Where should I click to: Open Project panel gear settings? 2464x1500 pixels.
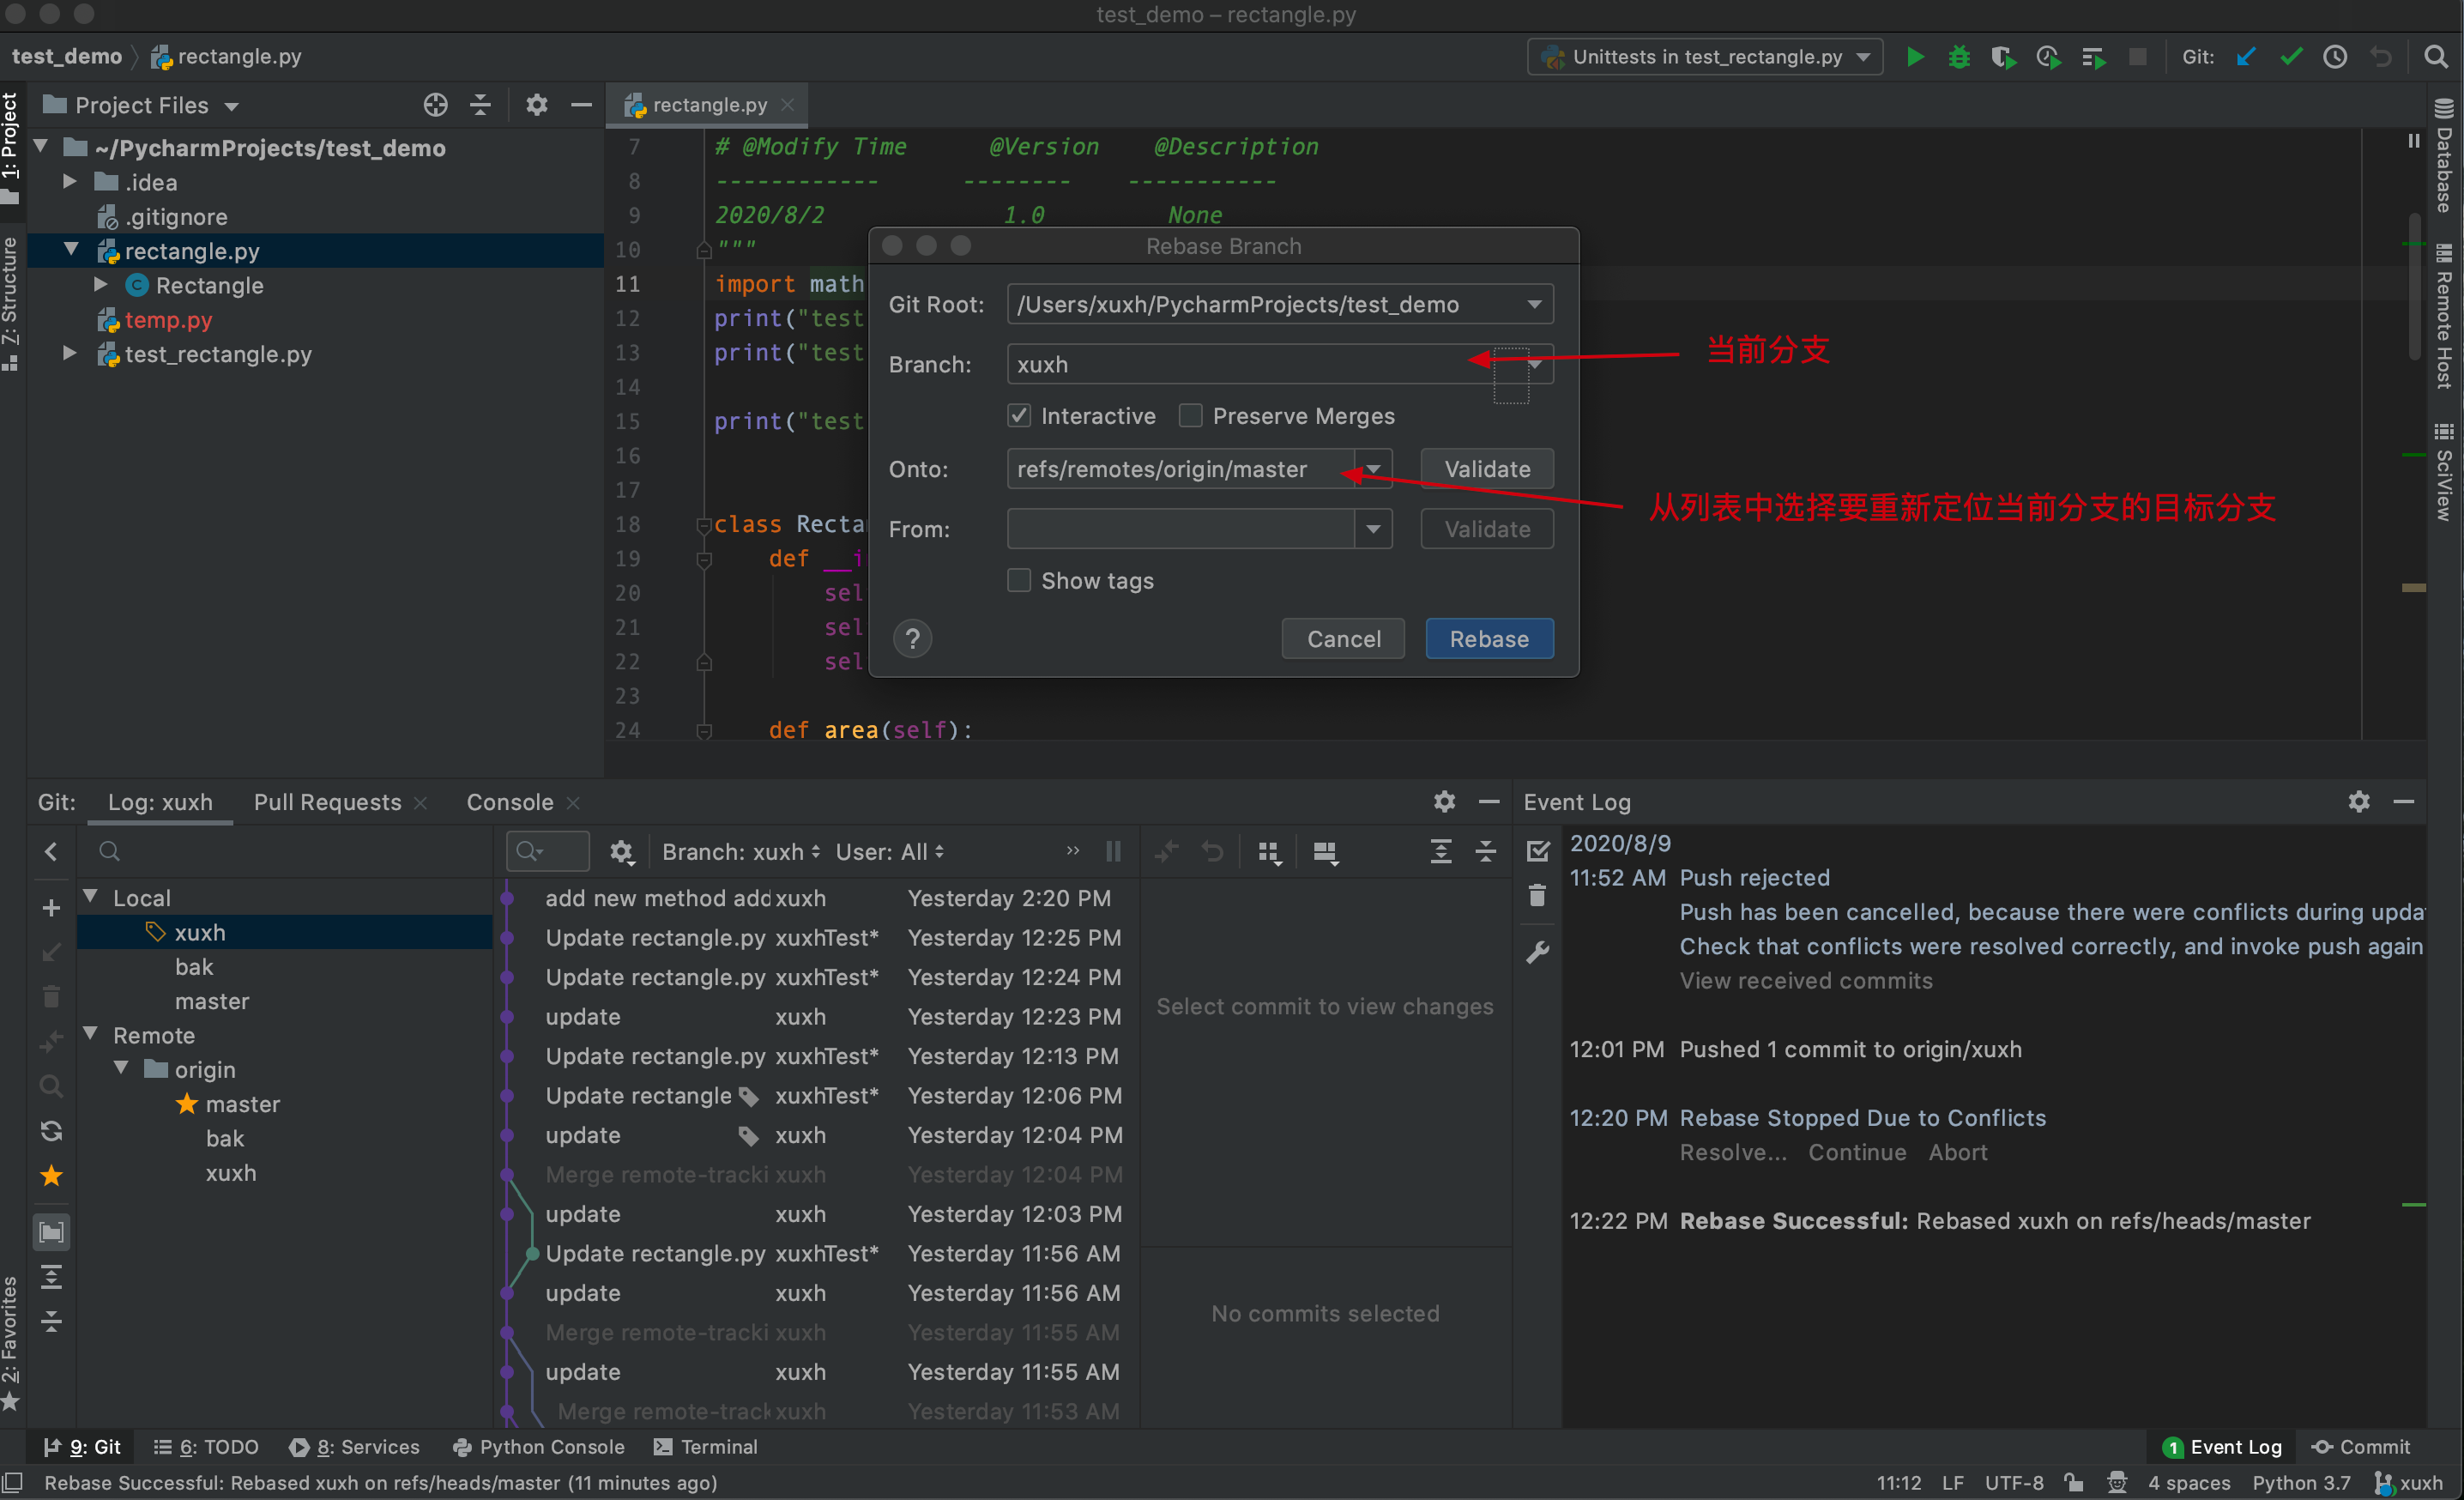point(537,105)
